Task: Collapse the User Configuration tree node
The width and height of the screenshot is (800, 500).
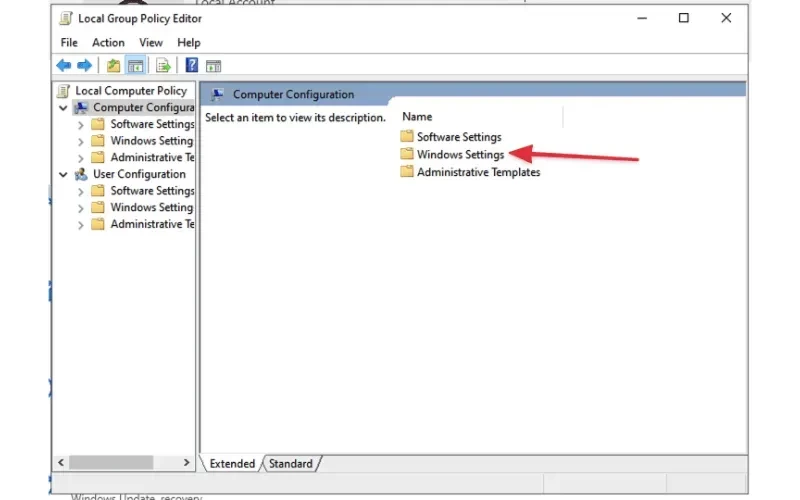Action: pos(63,175)
